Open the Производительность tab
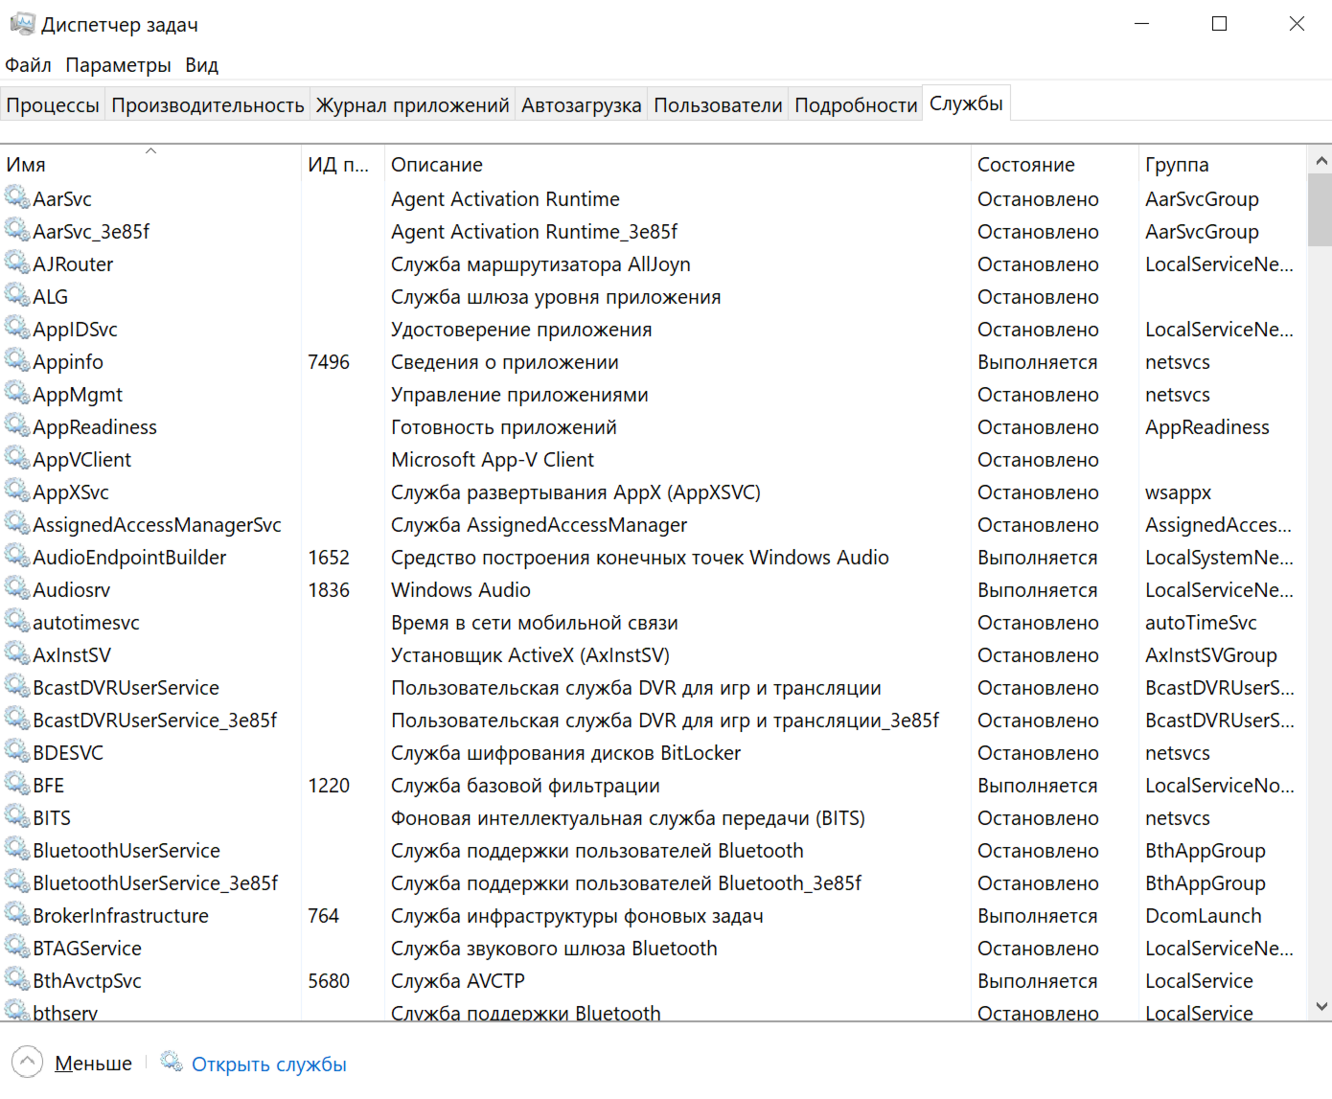This screenshot has height=1099, width=1332. click(x=207, y=105)
